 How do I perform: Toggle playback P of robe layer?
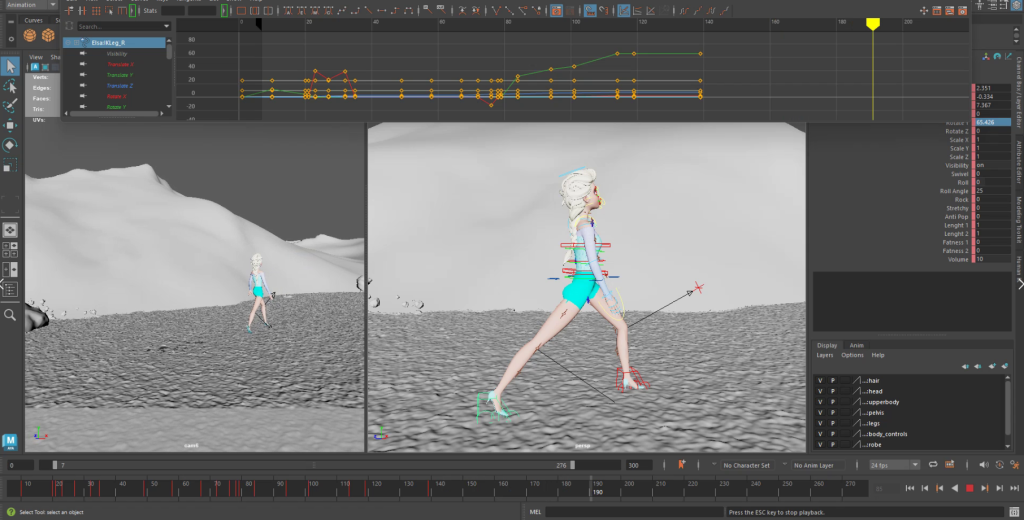click(833, 444)
